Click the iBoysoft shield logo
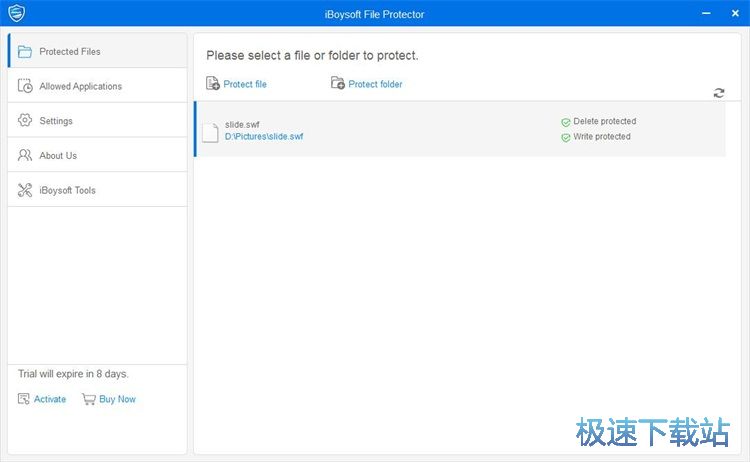The width and height of the screenshot is (750, 462). 16,13
